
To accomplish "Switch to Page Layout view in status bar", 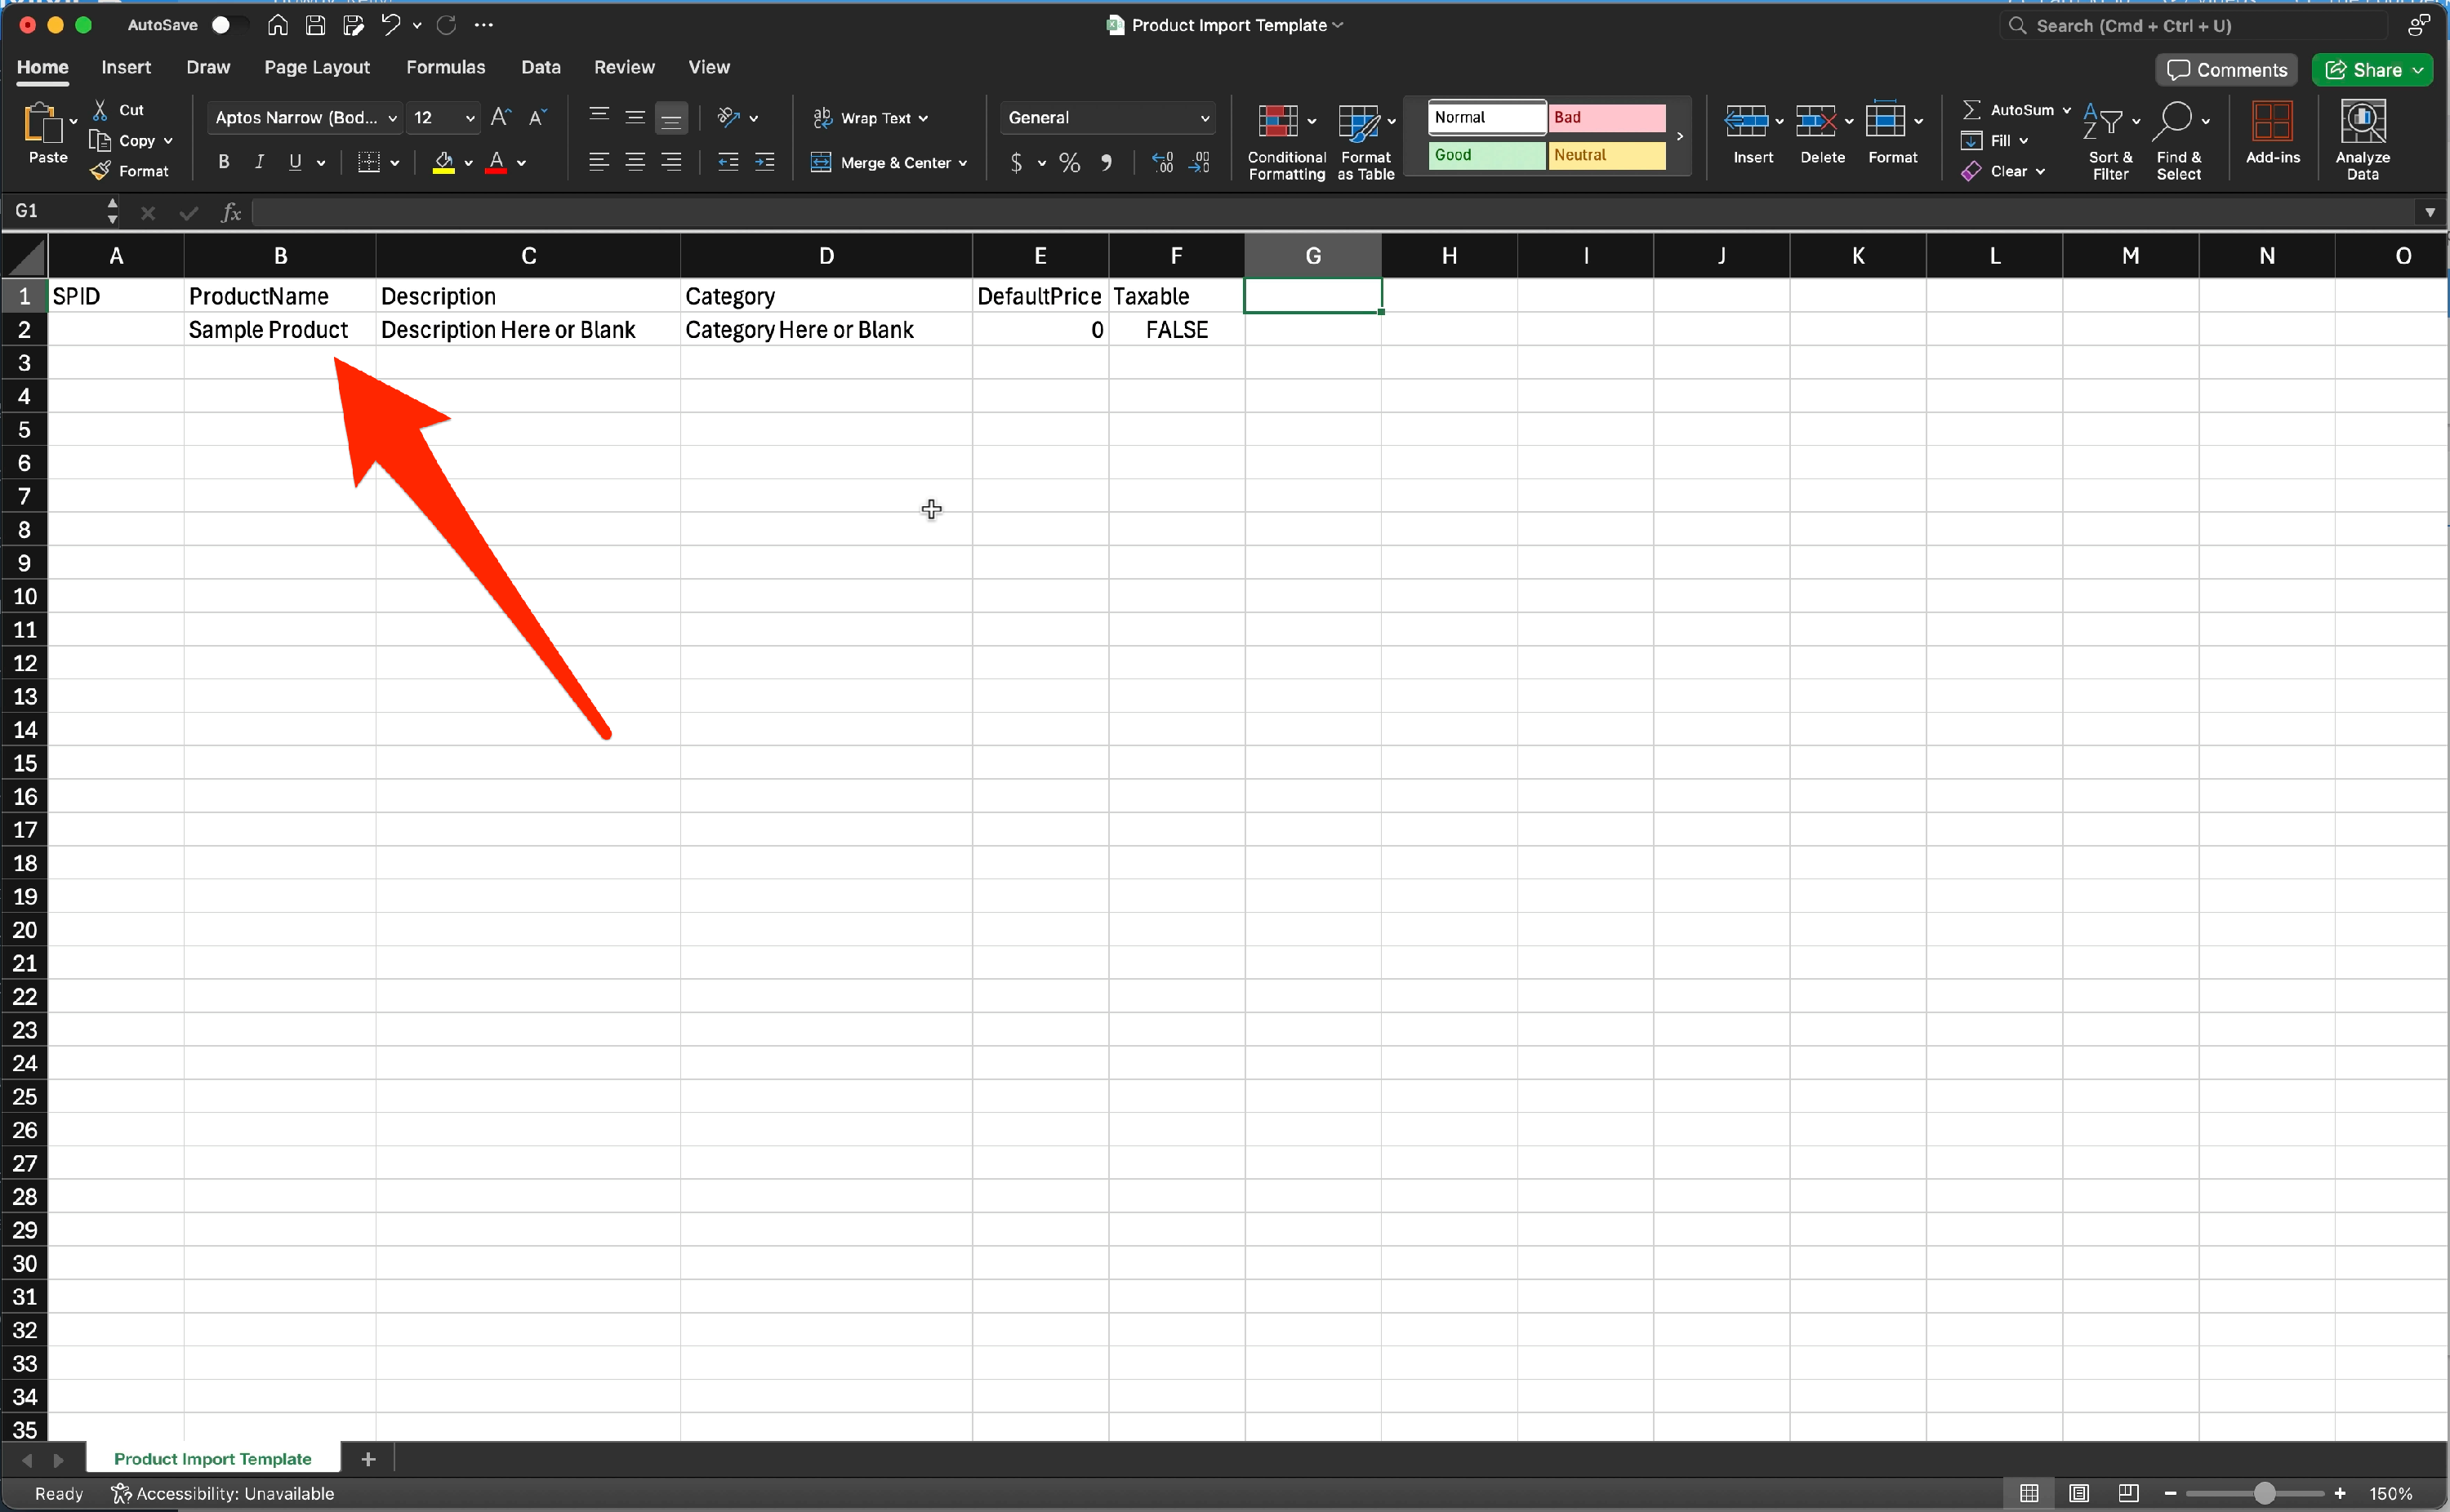I will (x=2079, y=1493).
